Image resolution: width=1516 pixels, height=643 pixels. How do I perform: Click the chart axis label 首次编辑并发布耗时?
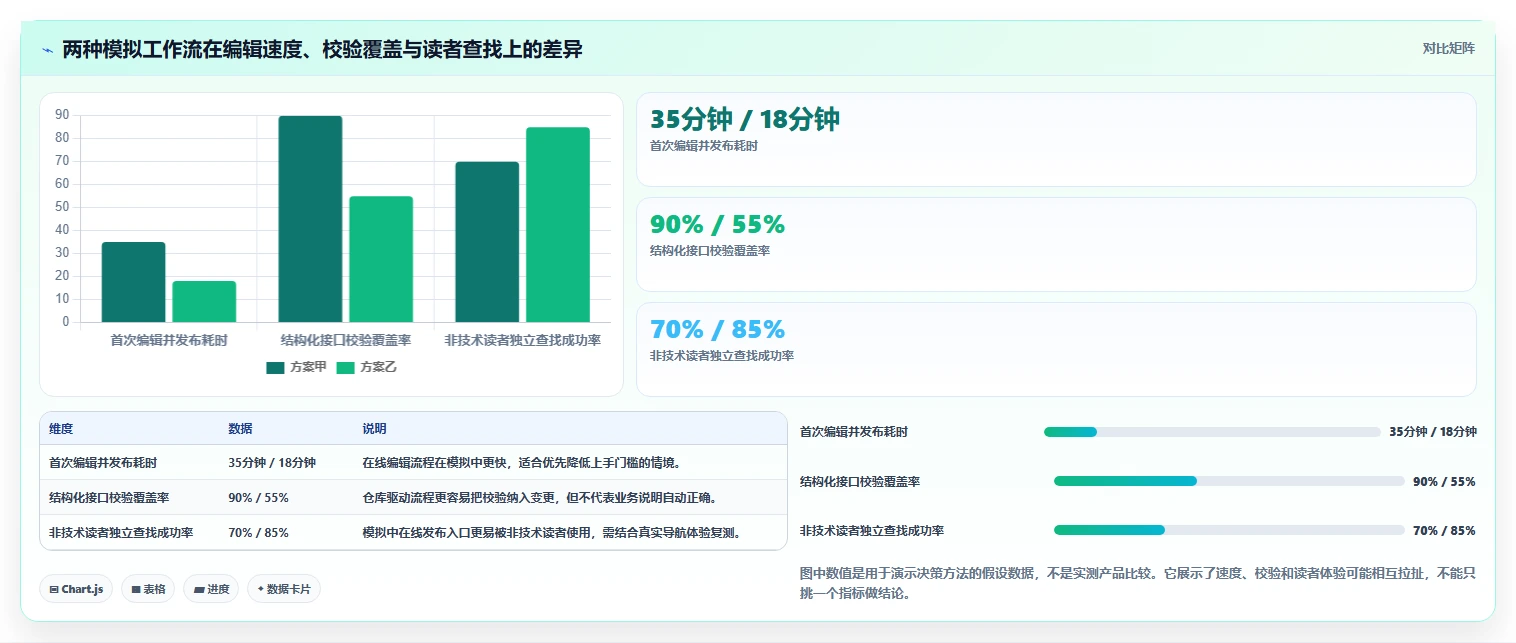tap(169, 340)
